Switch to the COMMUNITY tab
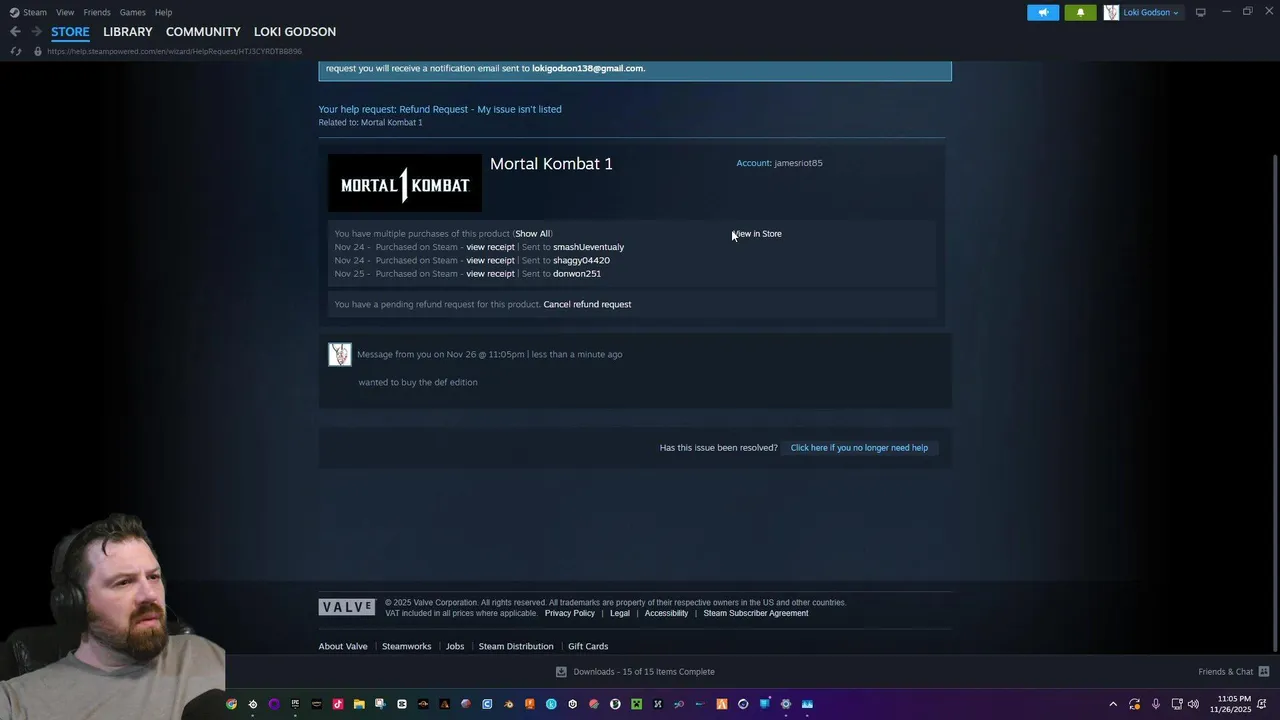 pos(203,31)
